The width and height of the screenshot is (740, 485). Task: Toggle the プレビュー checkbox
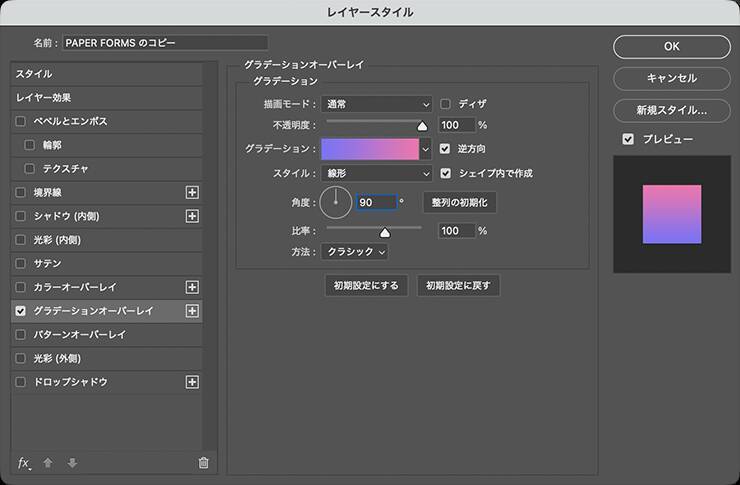[x=628, y=139]
